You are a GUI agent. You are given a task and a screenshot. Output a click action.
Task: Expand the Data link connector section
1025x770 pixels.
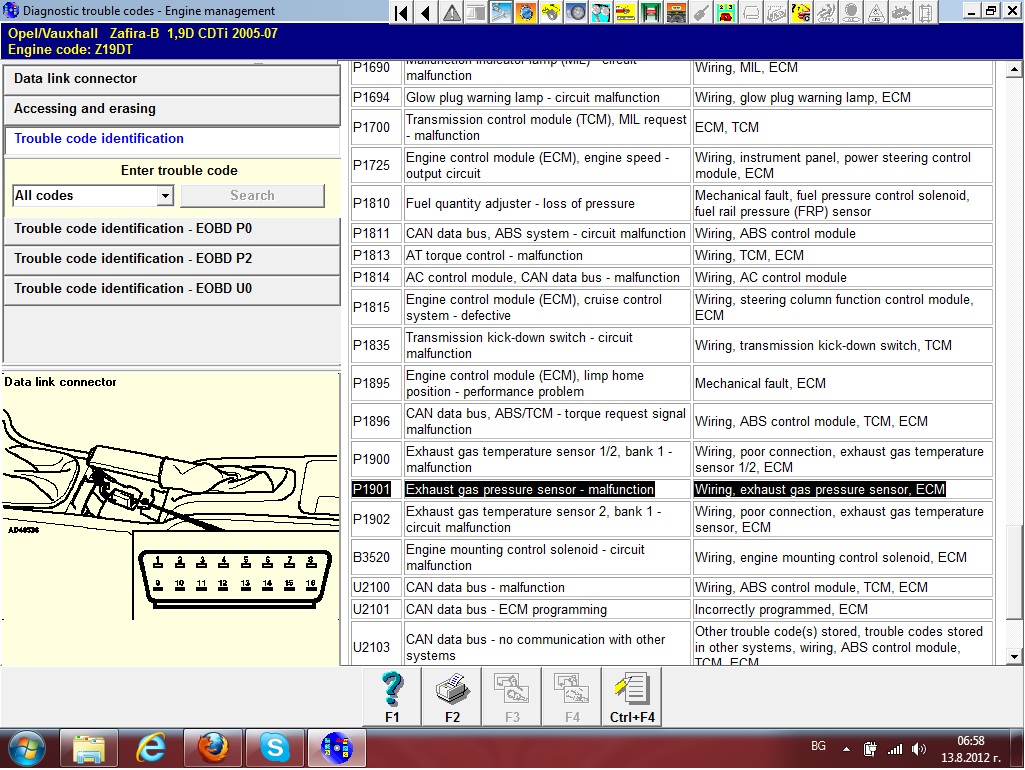172,79
